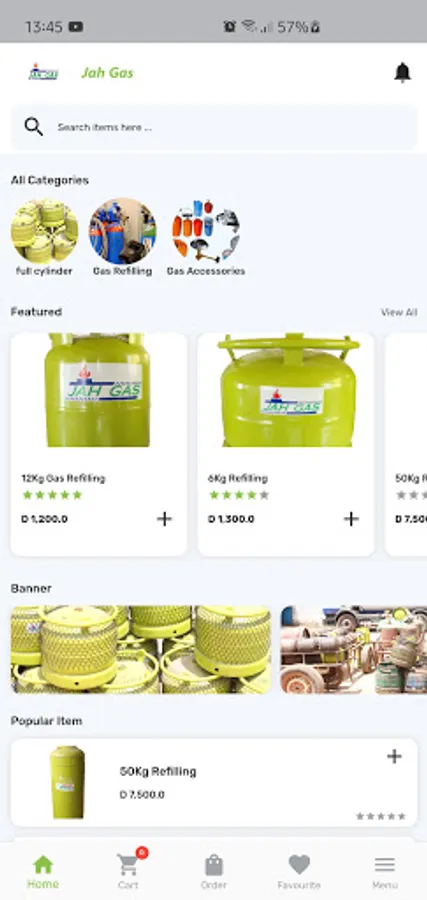
Task: Open the Cart tab
Action: [128, 869]
